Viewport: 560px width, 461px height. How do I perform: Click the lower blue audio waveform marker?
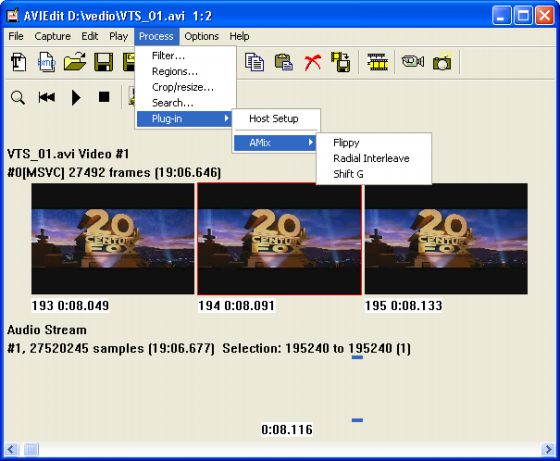(x=357, y=420)
